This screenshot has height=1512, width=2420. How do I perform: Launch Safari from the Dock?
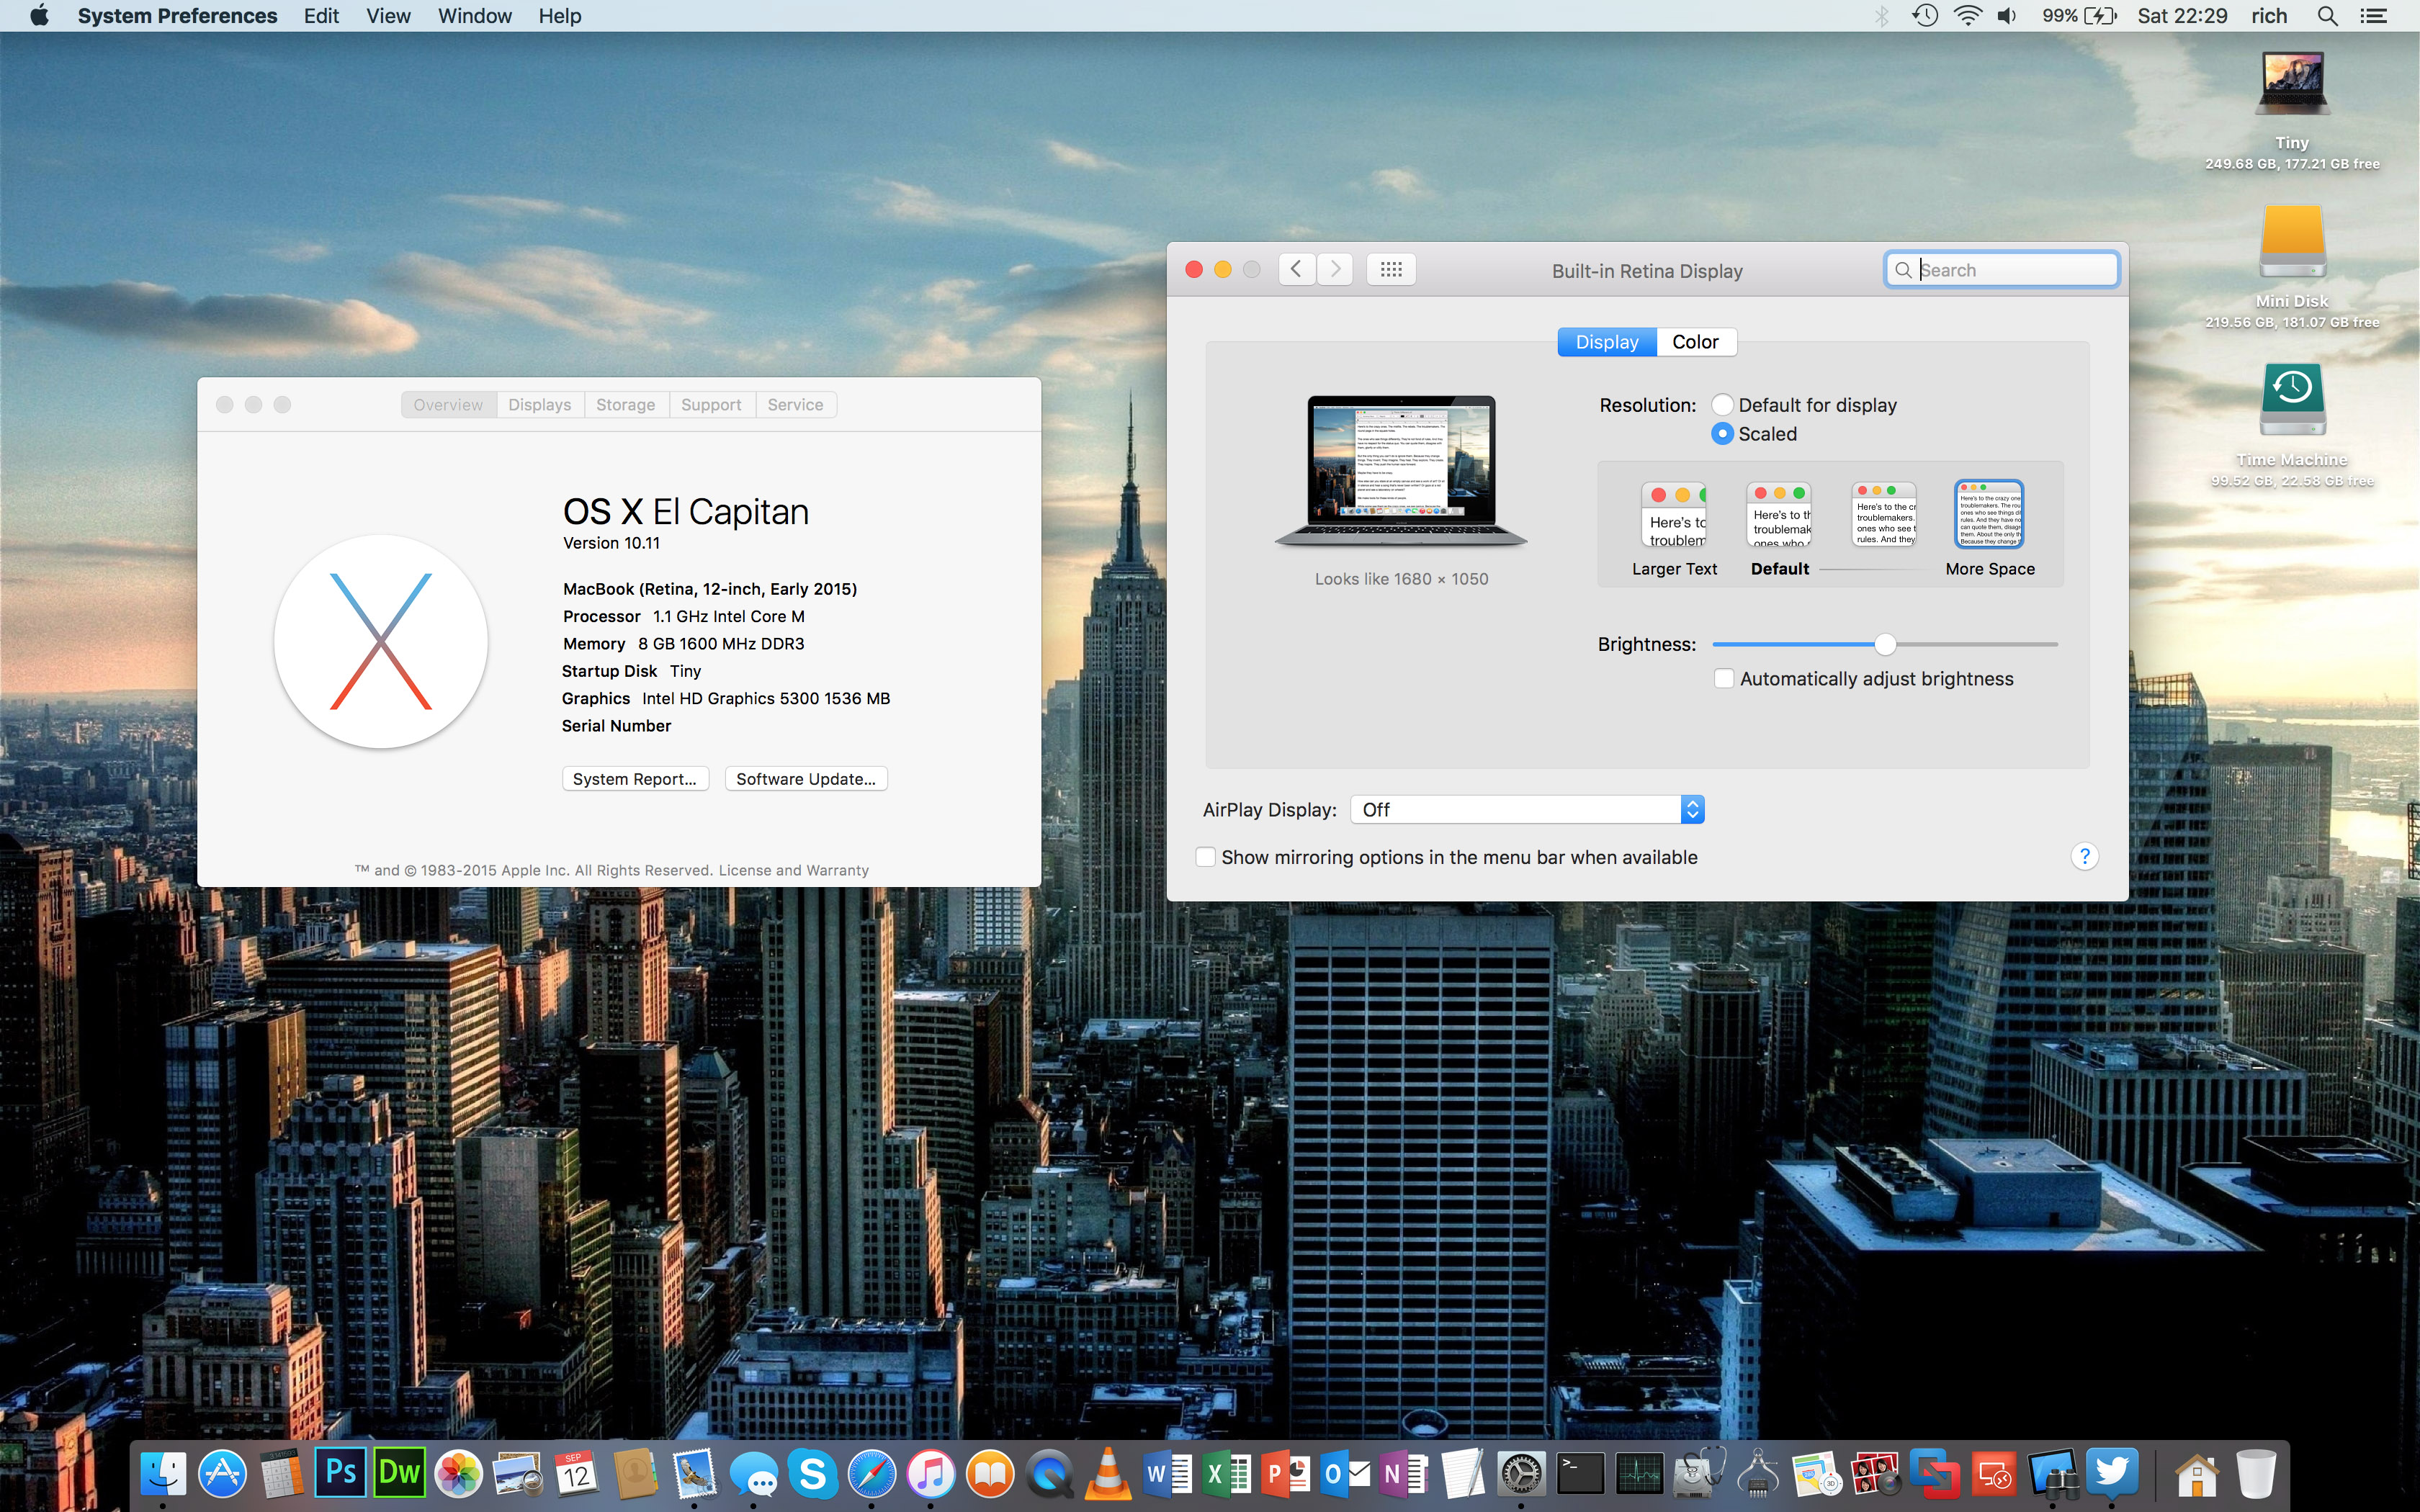click(872, 1473)
